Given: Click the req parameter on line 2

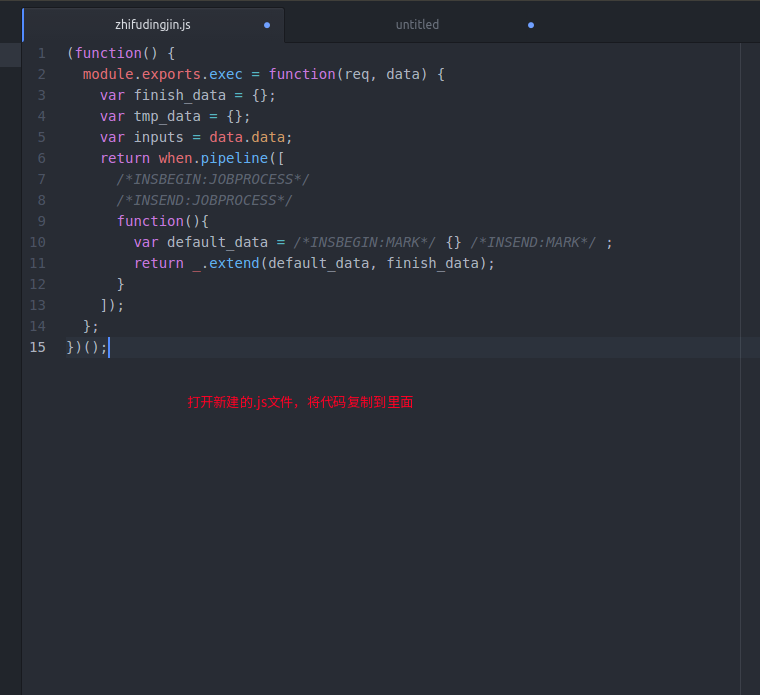Looking at the screenshot, I should [357, 75].
